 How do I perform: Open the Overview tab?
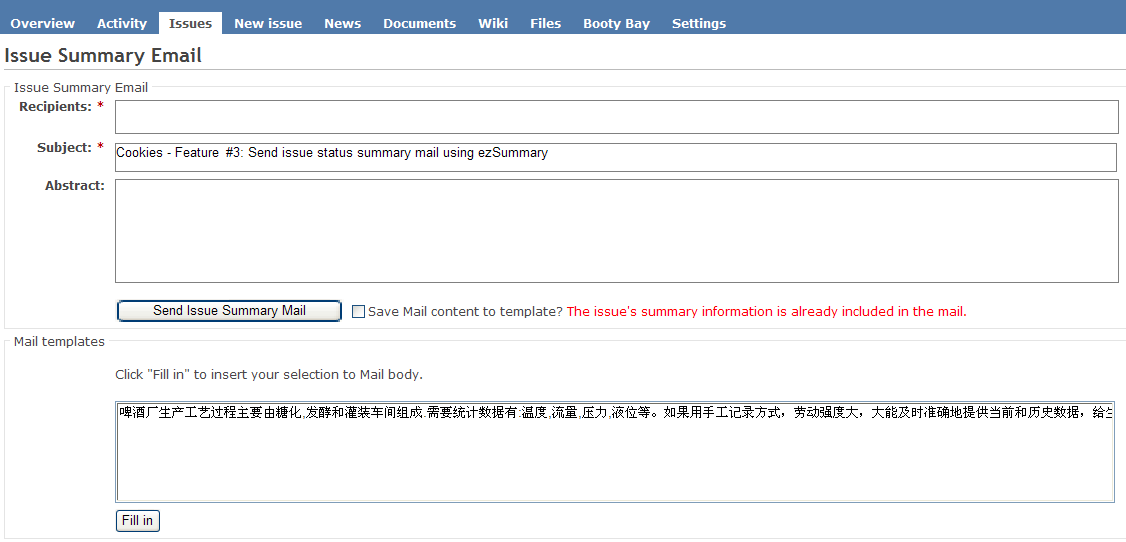click(x=42, y=23)
